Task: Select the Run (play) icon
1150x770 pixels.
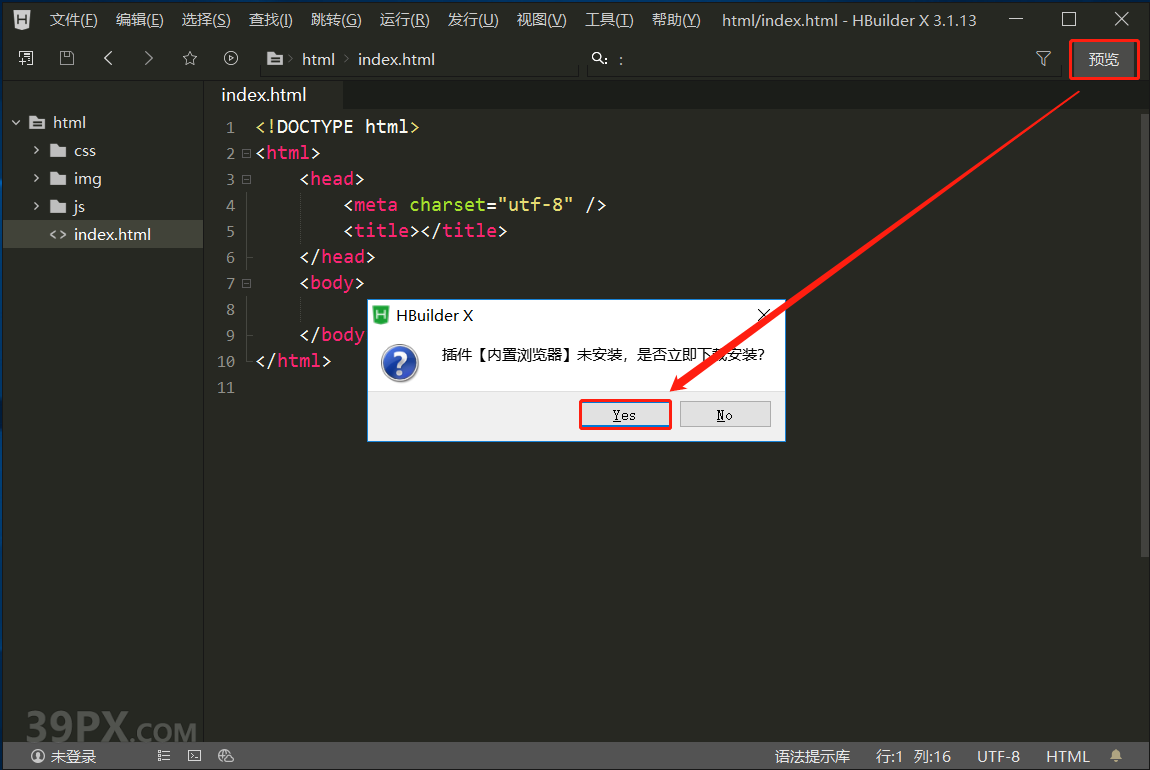Action: 230,58
